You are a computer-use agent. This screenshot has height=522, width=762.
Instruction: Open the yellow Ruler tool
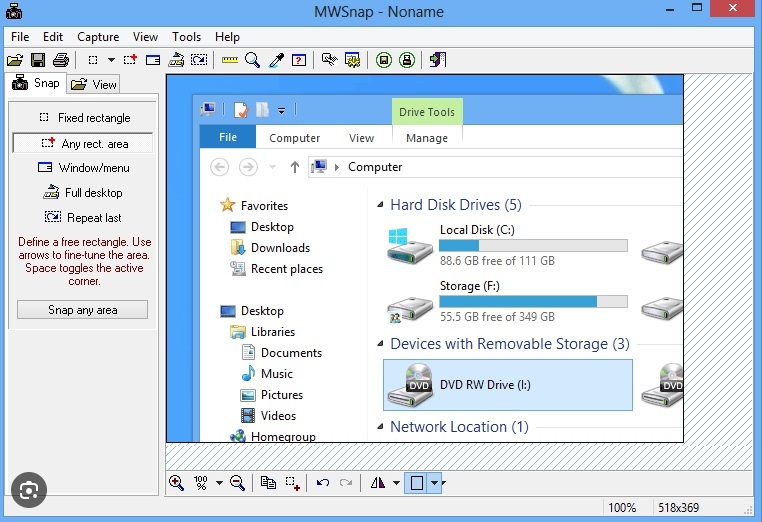(229, 60)
